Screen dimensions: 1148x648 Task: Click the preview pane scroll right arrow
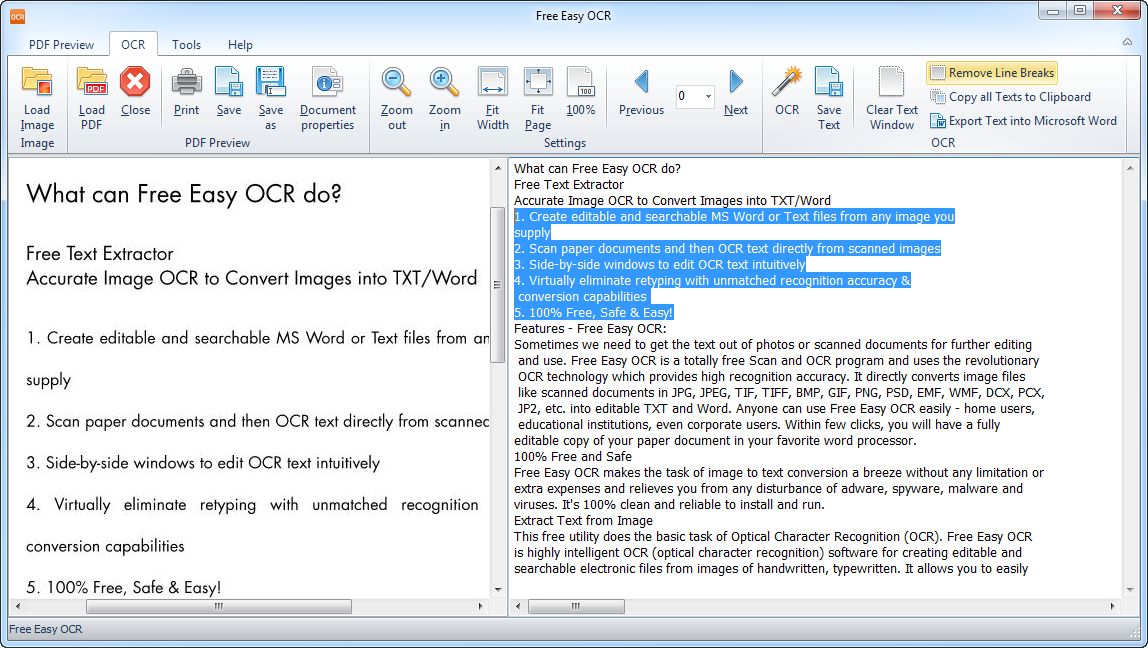[x=481, y=606]
